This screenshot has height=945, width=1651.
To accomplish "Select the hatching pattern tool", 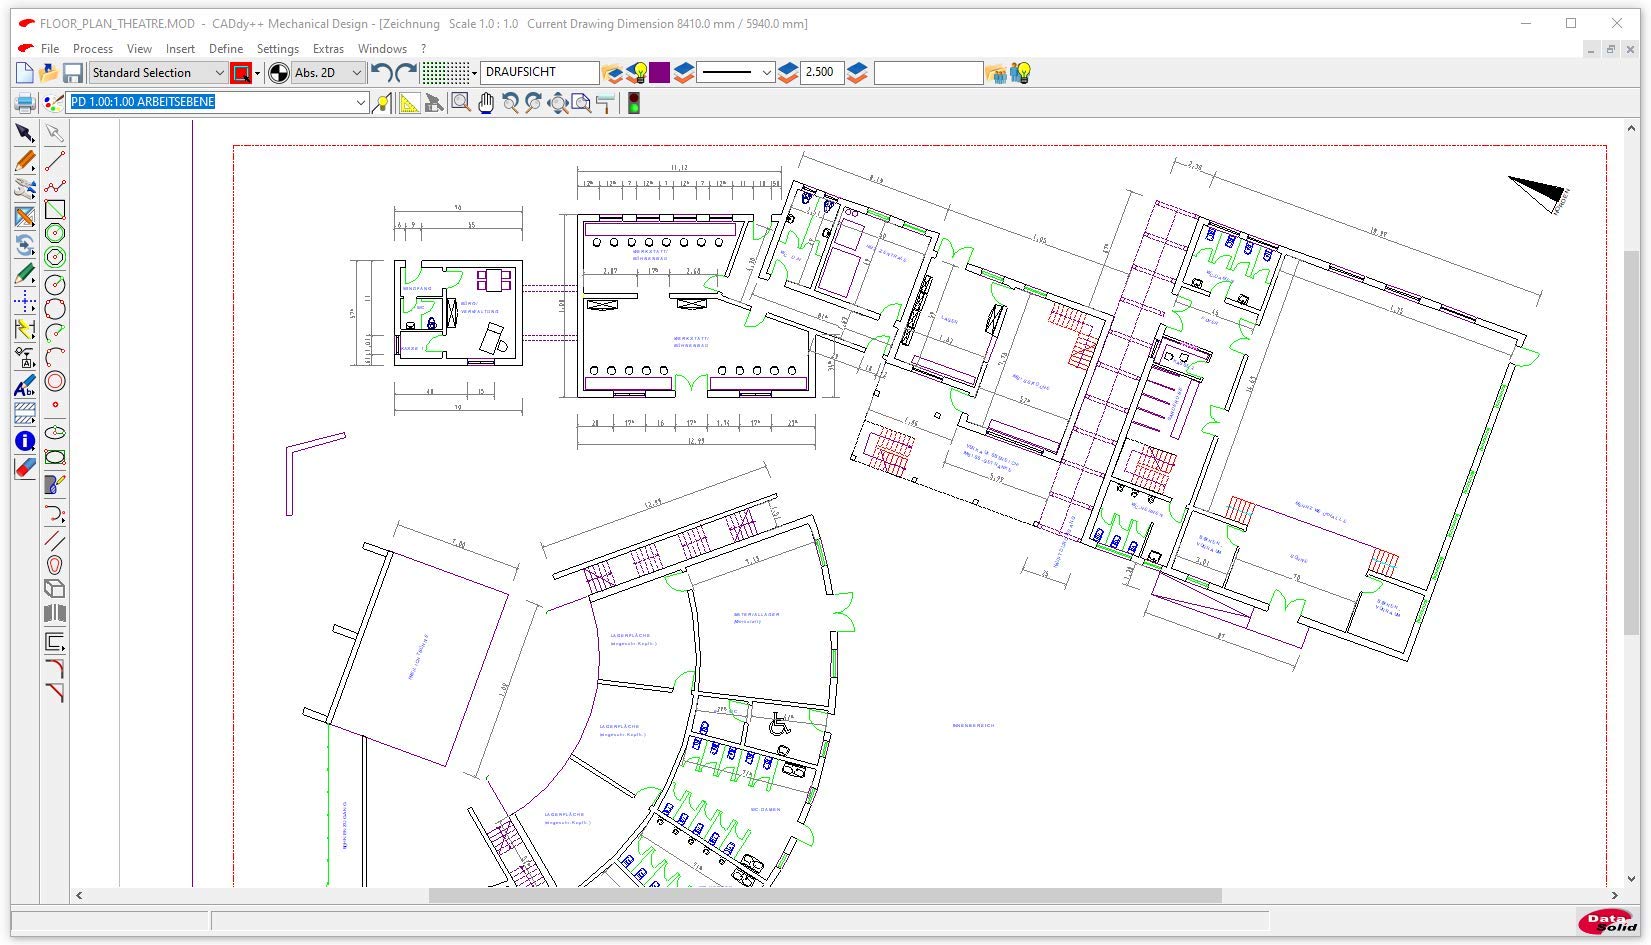I will click(x=25, y=413).
